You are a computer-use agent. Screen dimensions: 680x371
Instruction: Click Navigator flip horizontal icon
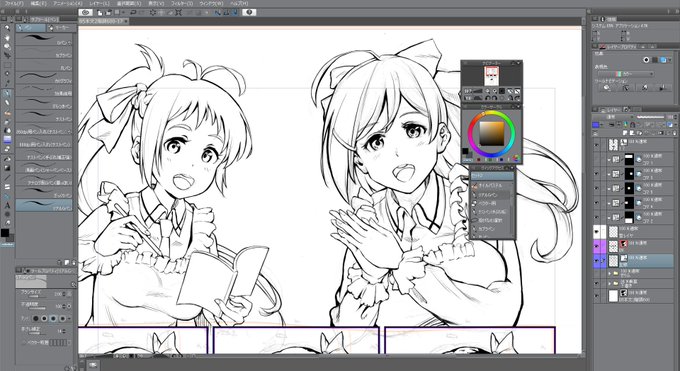click(x=510, y=98)
